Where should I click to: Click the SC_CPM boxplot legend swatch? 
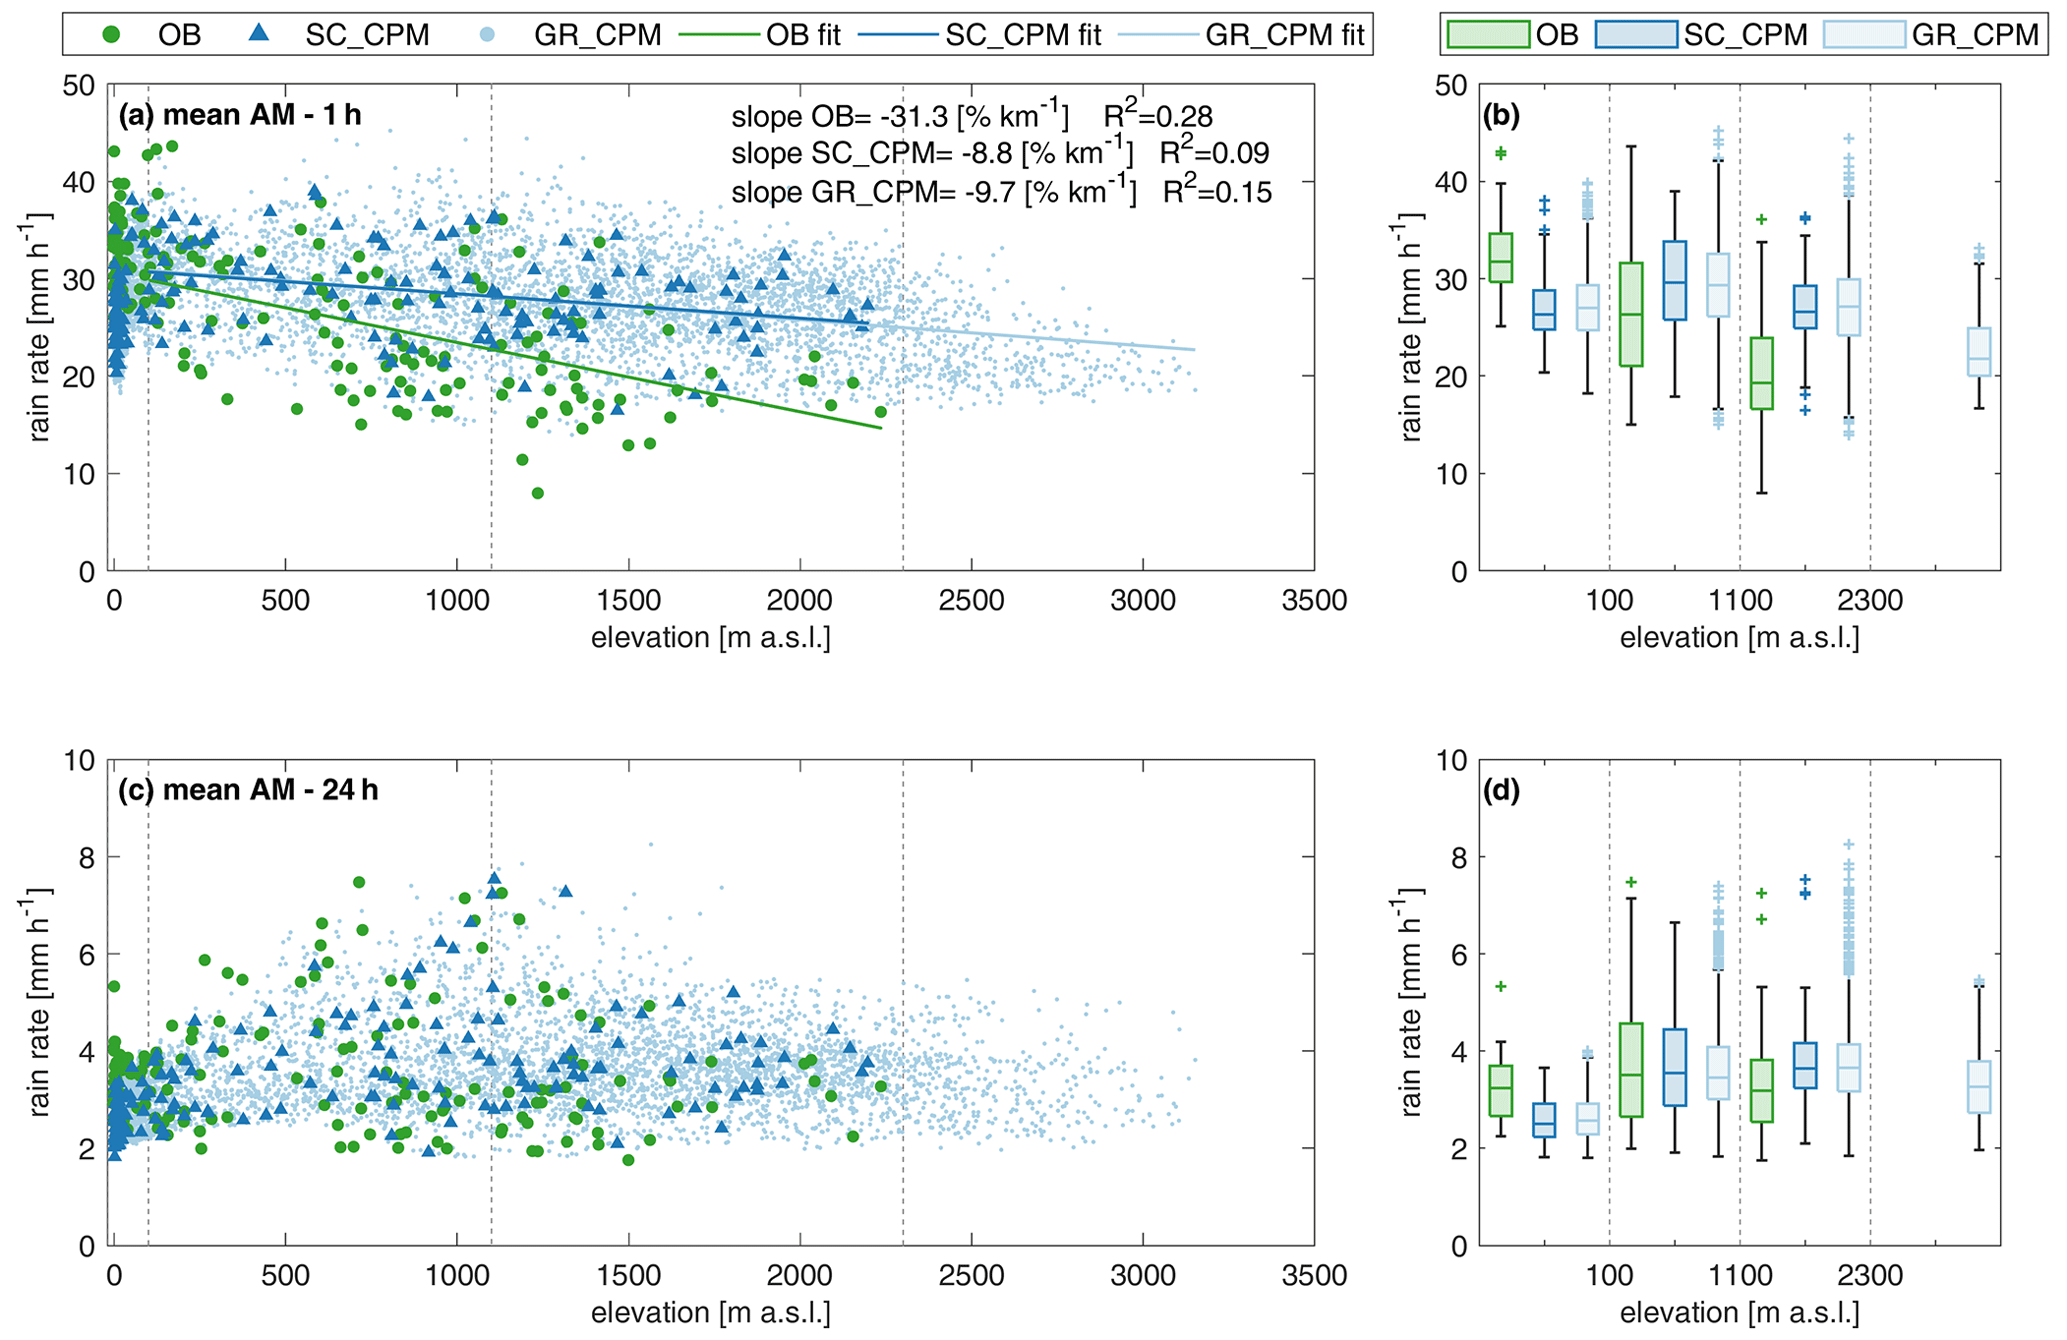tap(1636, 35)
